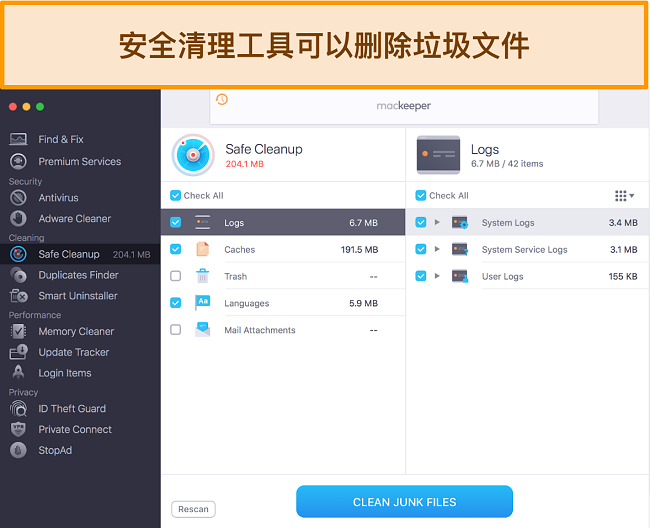Click the Mail Attachments label
This screenshot has width=650, height=528.
click(260, 330)
